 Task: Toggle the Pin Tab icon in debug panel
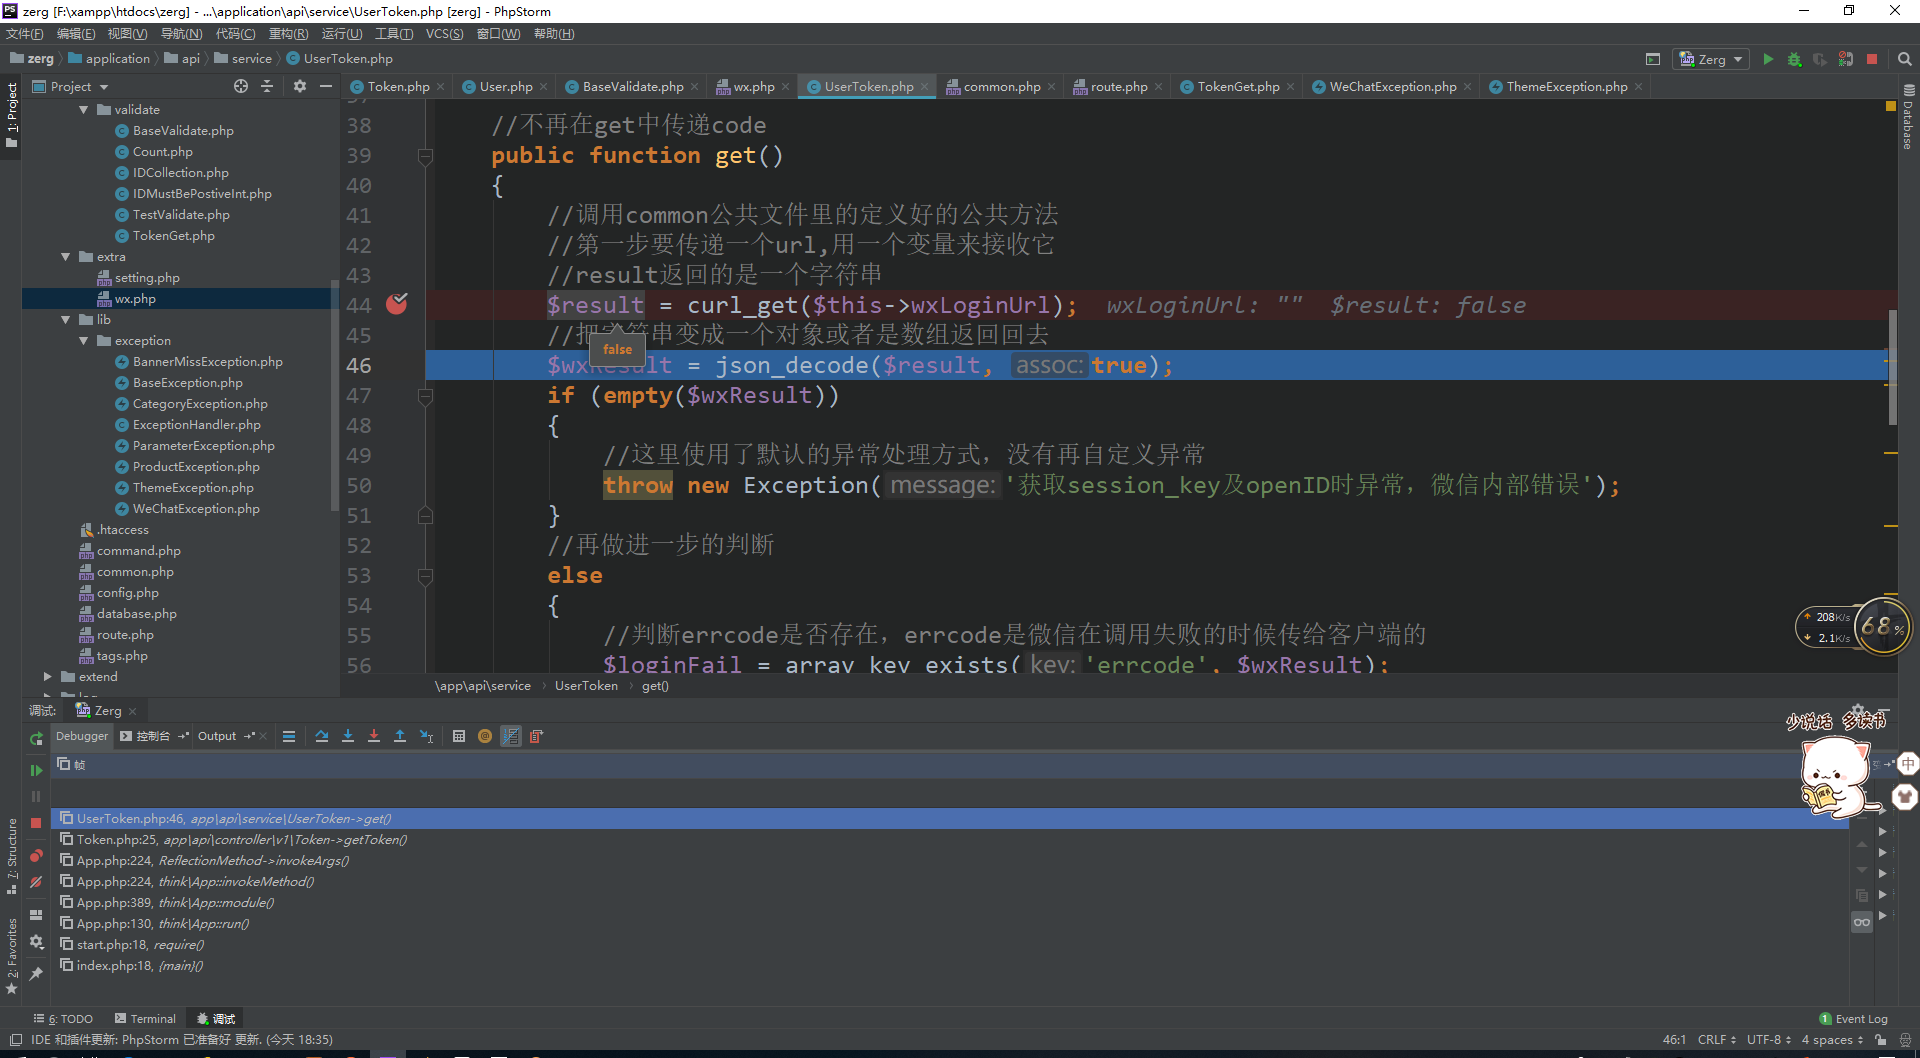tap(36, 973)
